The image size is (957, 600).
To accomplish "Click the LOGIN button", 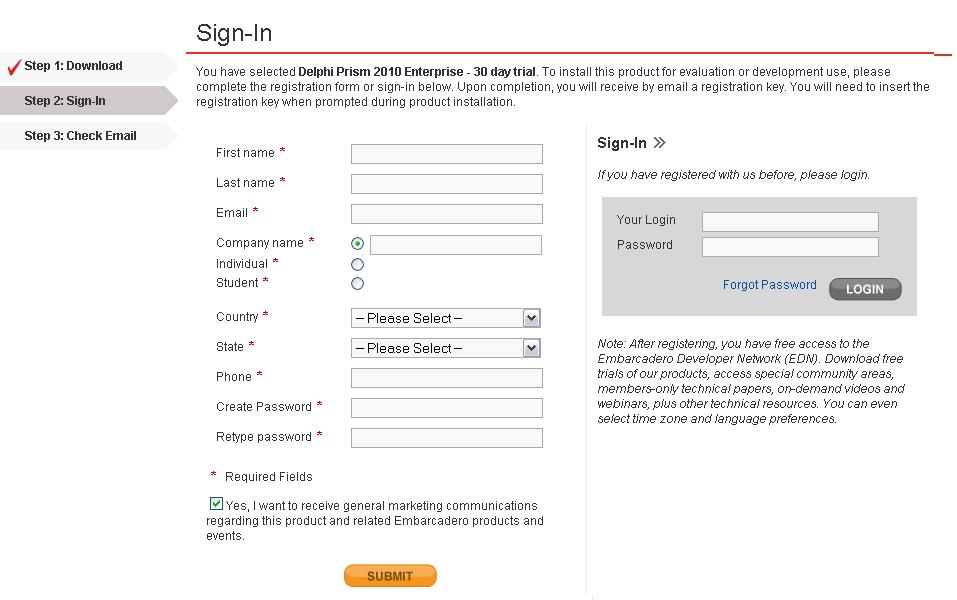I will click(x=865, y=289).
